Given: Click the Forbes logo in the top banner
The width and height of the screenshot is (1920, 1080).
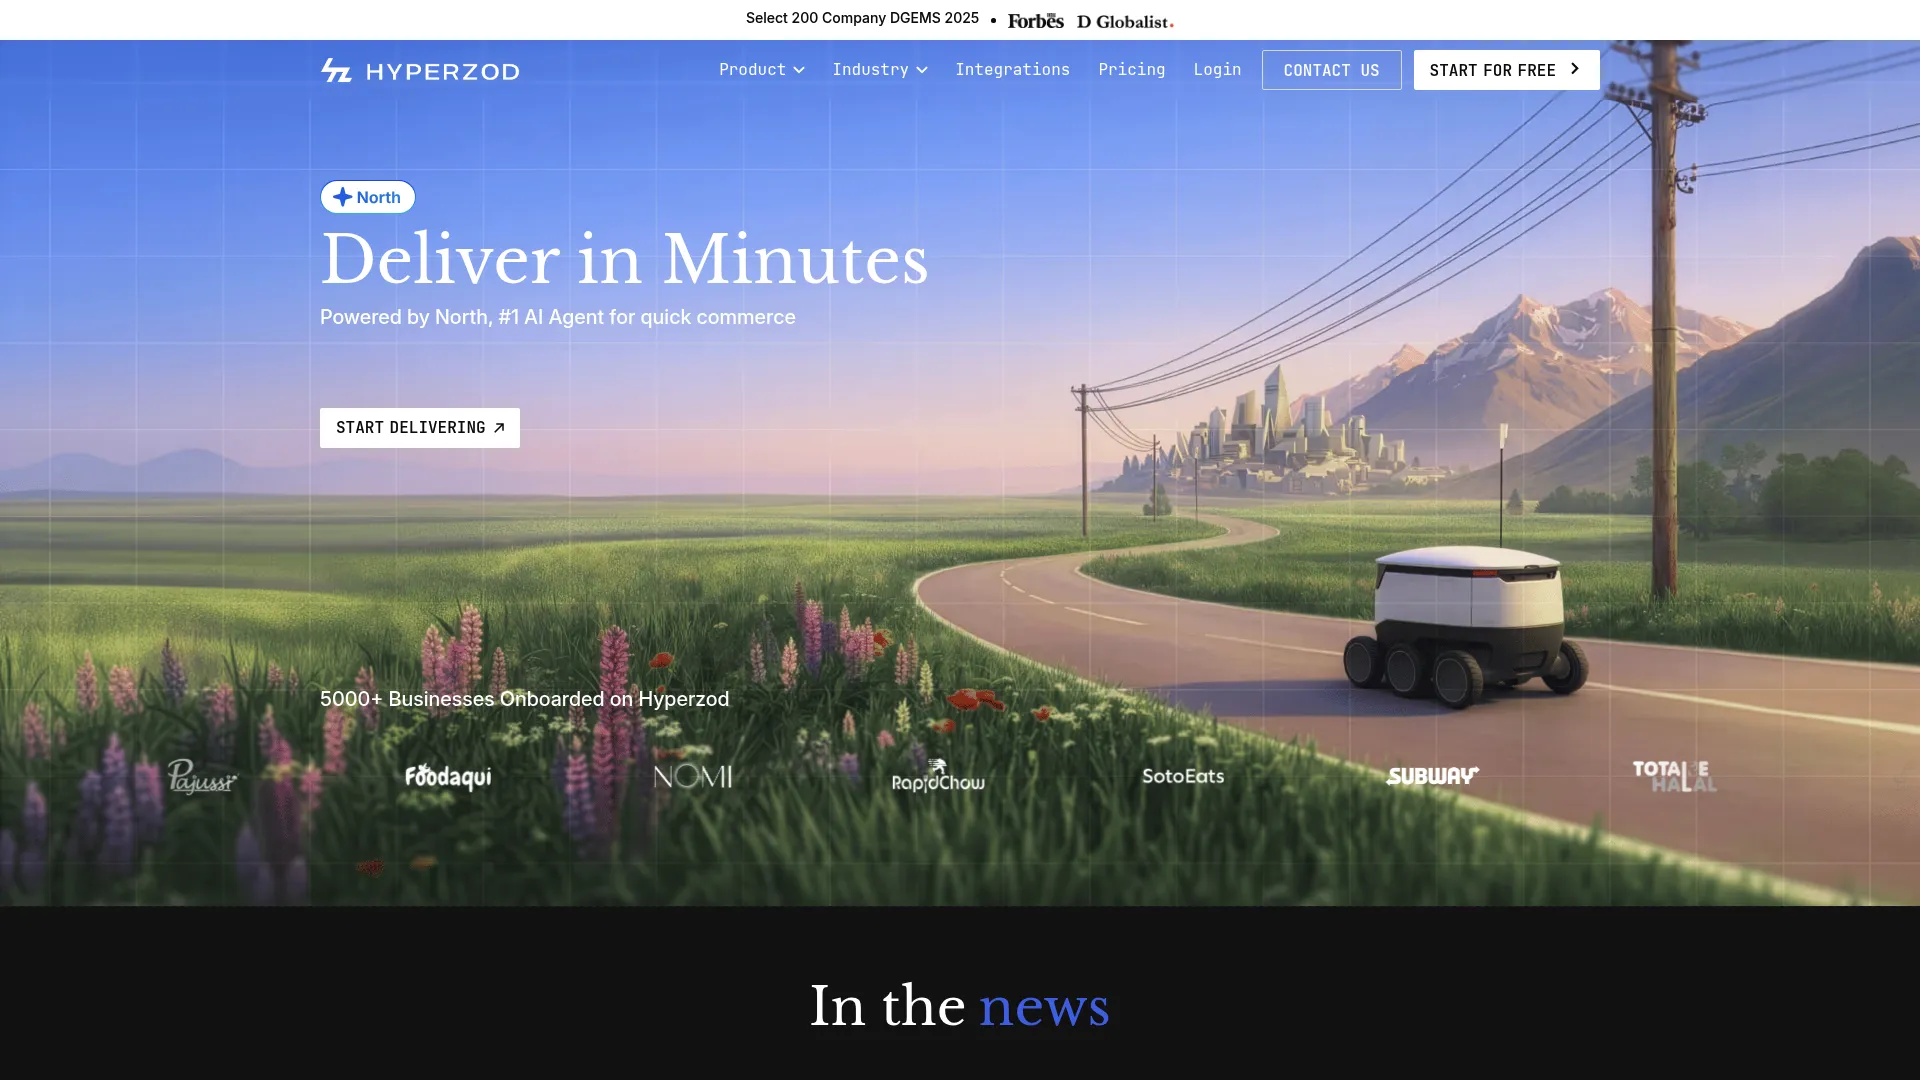Looking at the screenshot, I should pos(1035,20).
